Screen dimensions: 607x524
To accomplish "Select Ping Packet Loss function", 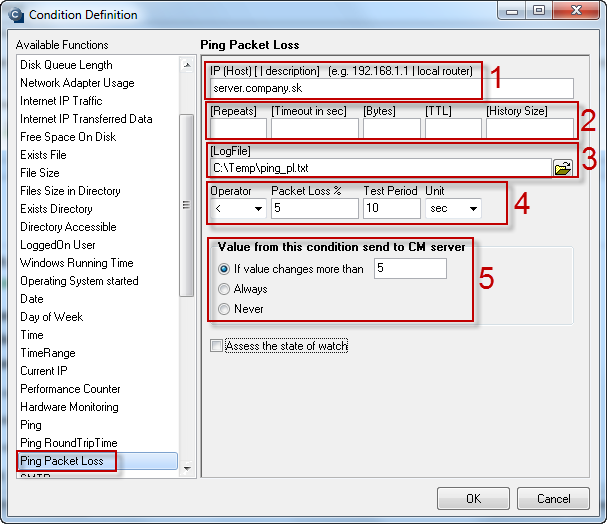I will tap(97, 461).
